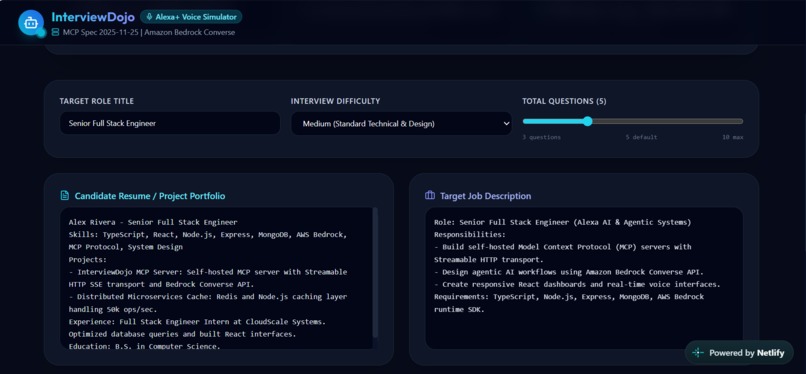Click the document icon next to Candidate Resume heading
Image resolution: width=806 pixels, height=374 pixels.
(65, 196)
